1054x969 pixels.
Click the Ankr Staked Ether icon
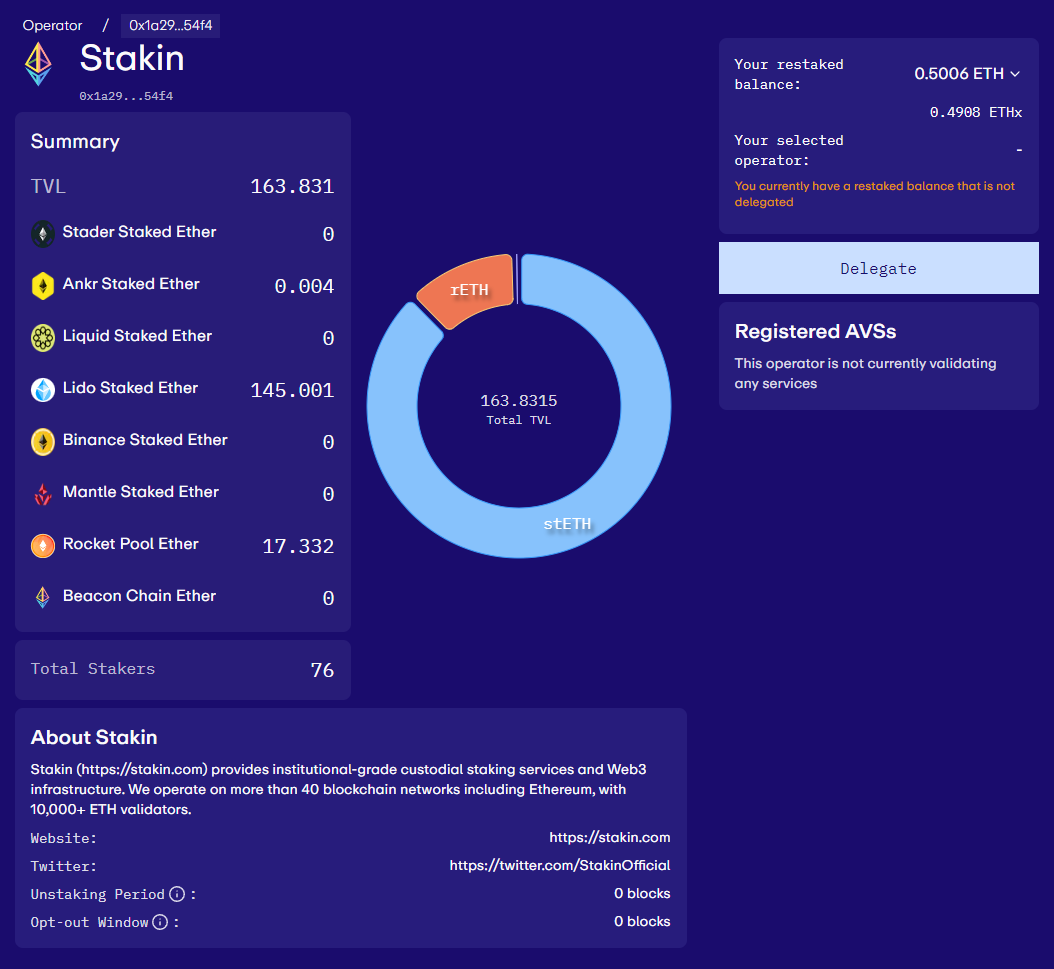[x=41, y=284]
